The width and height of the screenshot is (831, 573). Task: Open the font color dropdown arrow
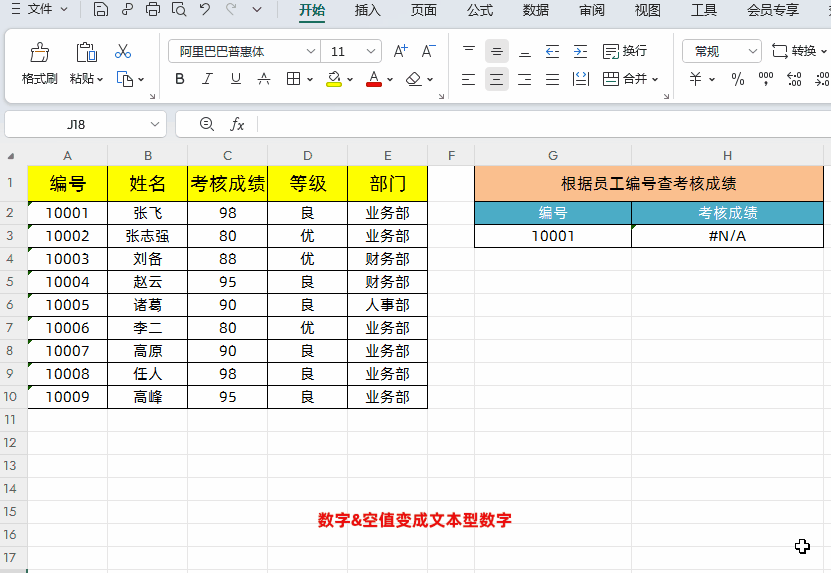pyautogui.click(x=390, y=80)
